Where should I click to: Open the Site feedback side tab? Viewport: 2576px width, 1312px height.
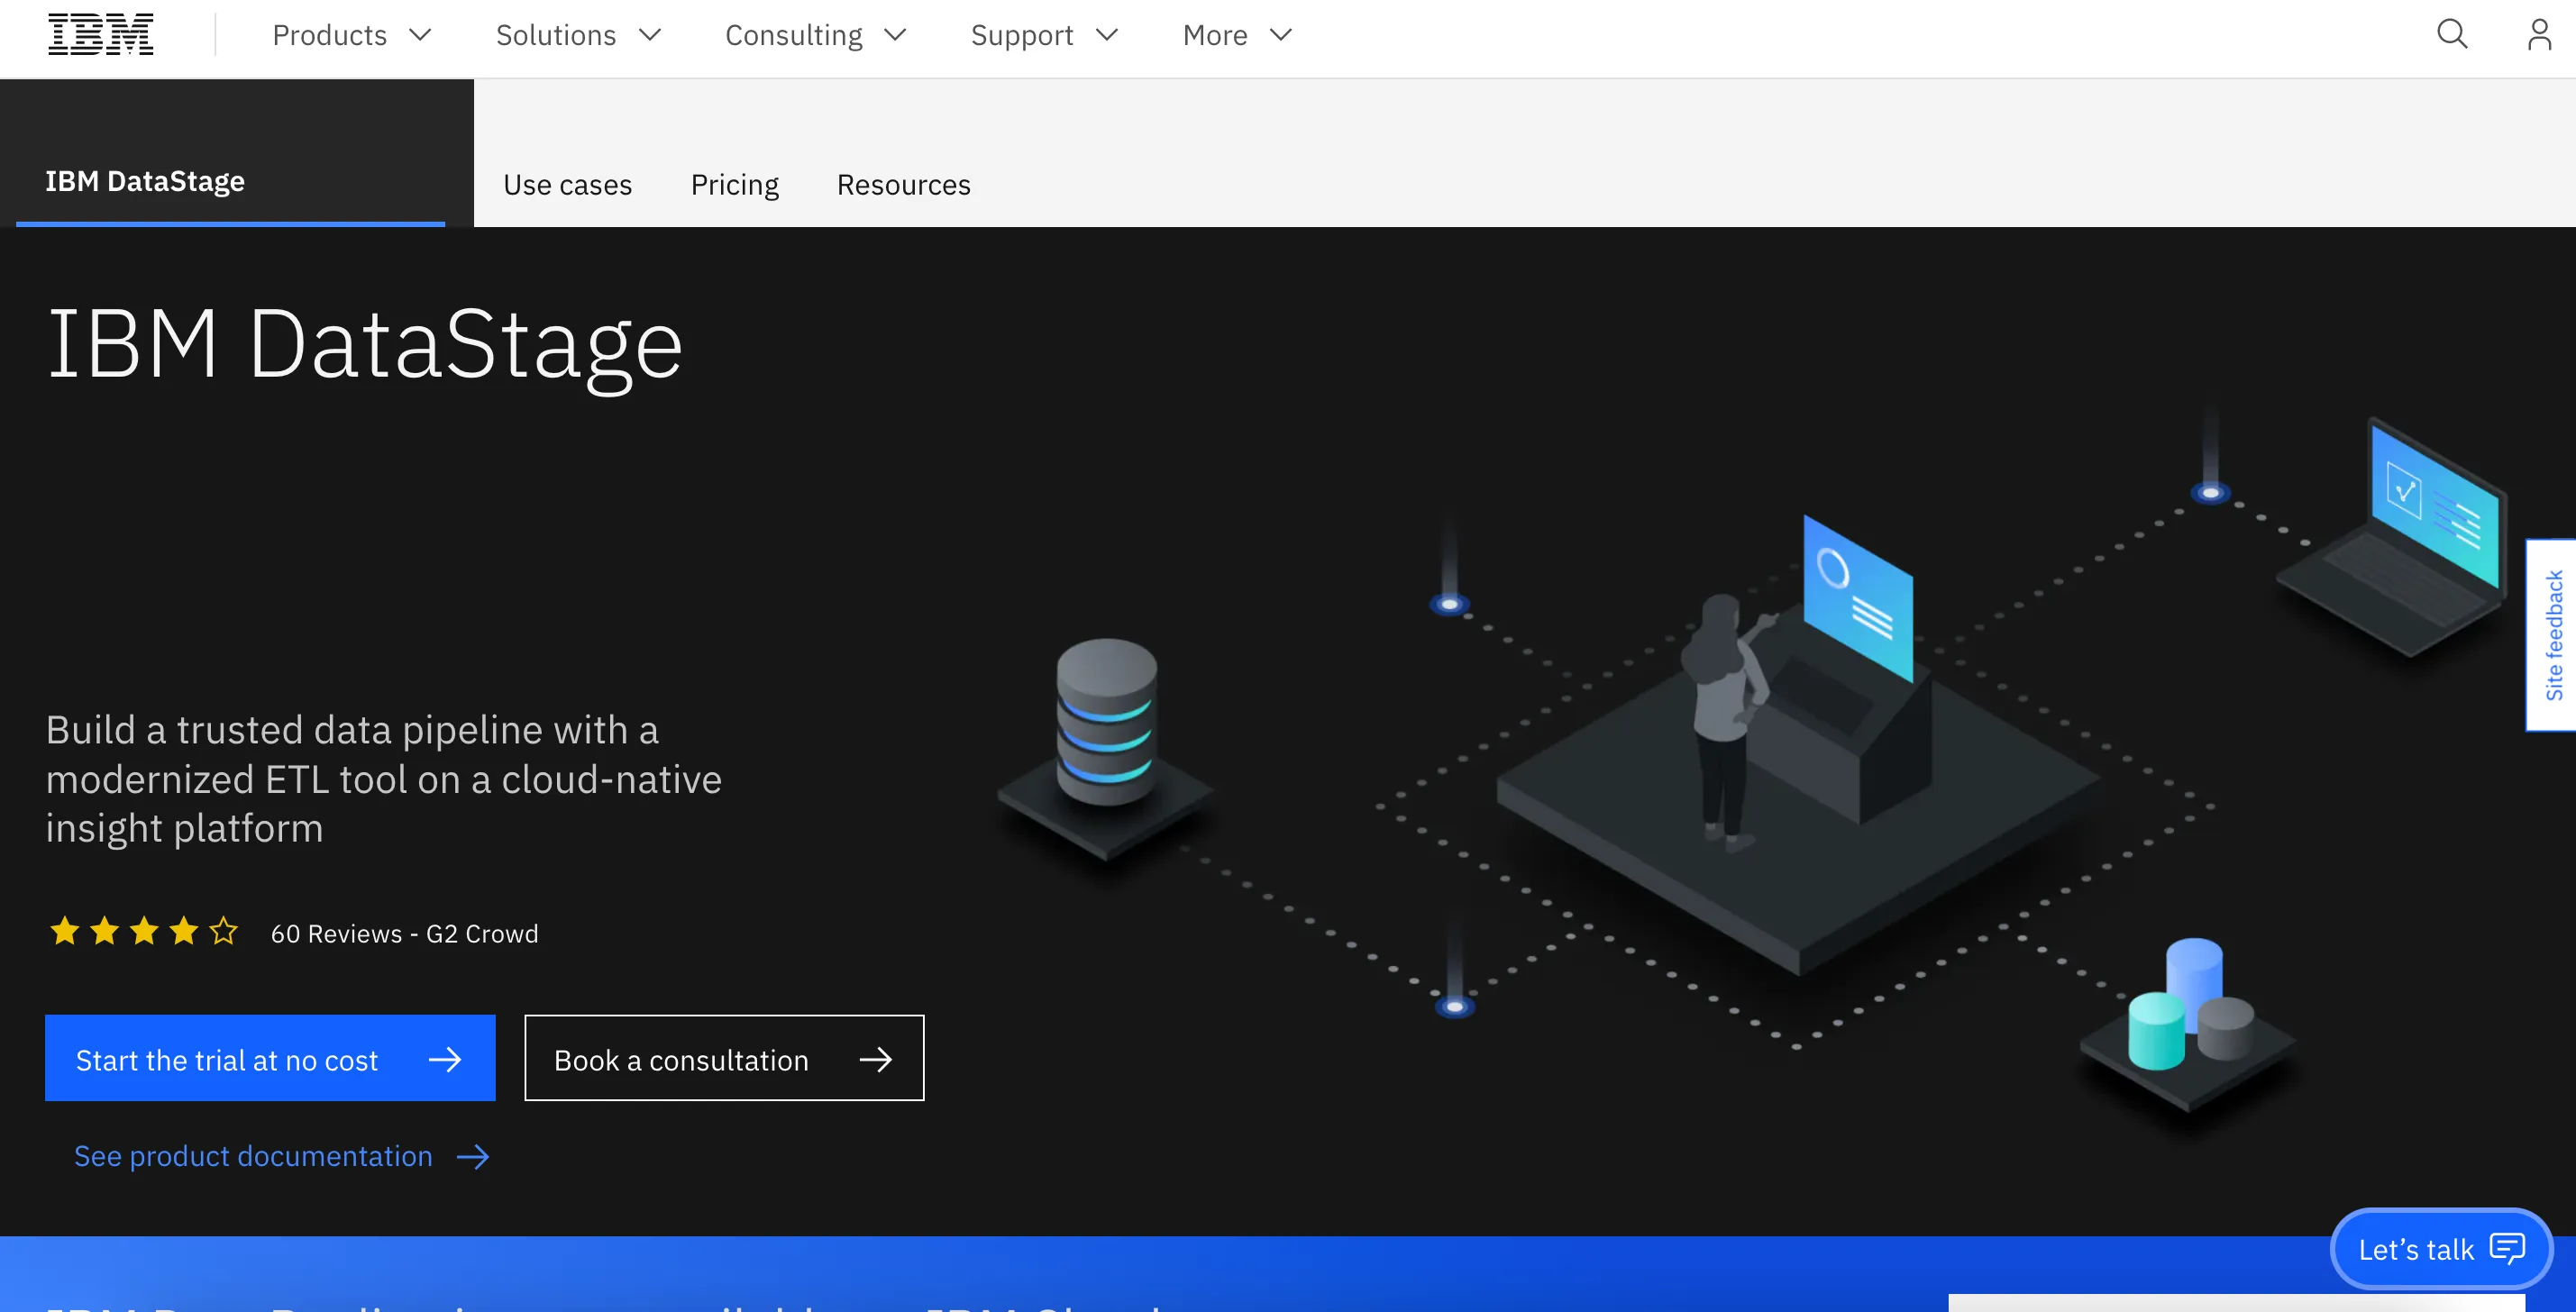coord(2552,635)
